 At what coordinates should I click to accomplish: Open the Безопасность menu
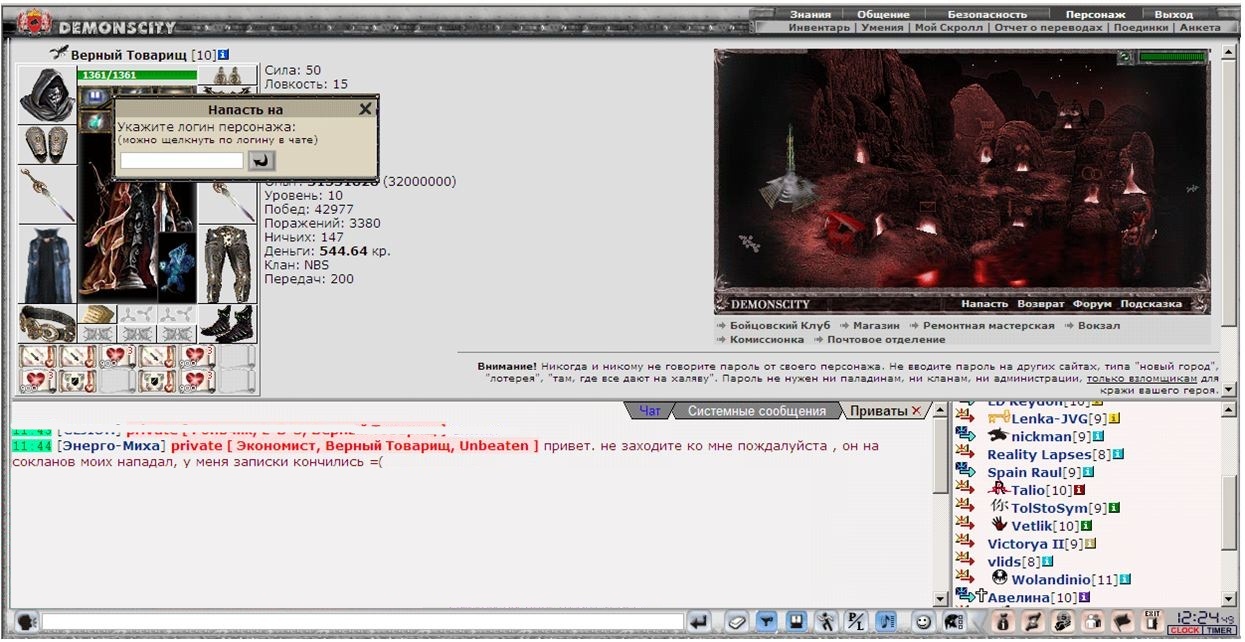(x=987, y=15)
